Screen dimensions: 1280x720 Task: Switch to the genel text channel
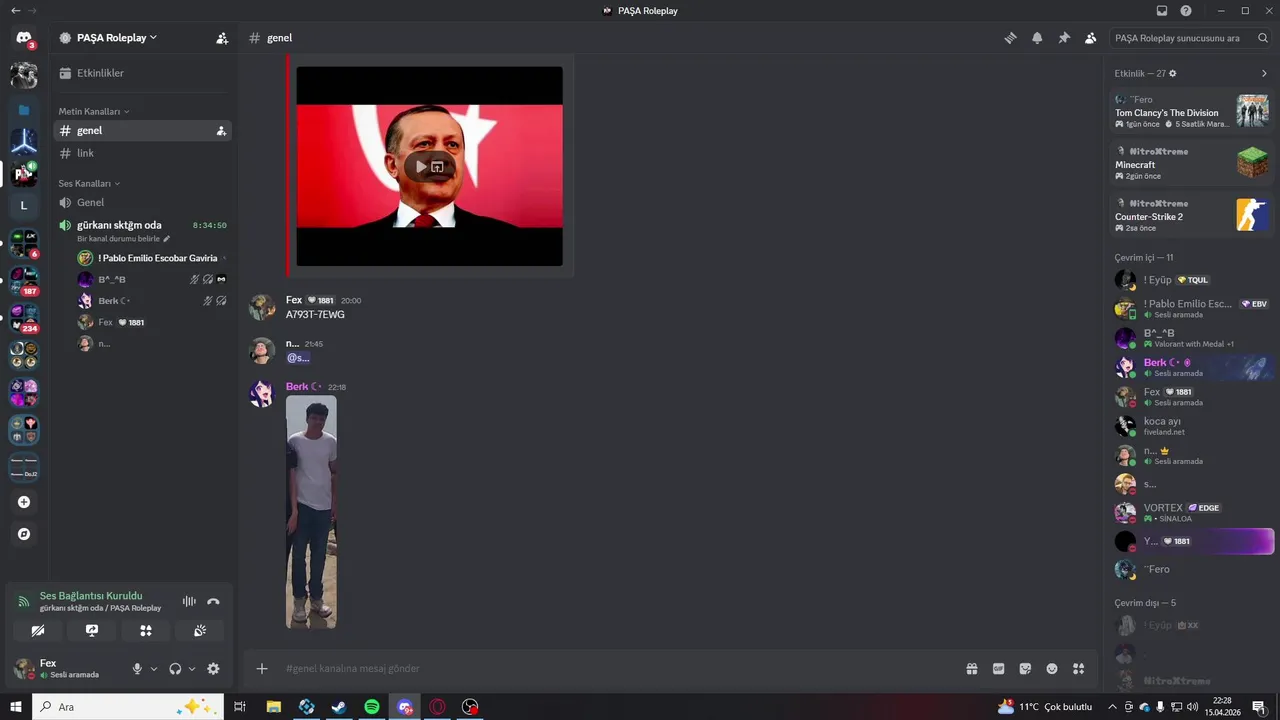click(142, 131)
